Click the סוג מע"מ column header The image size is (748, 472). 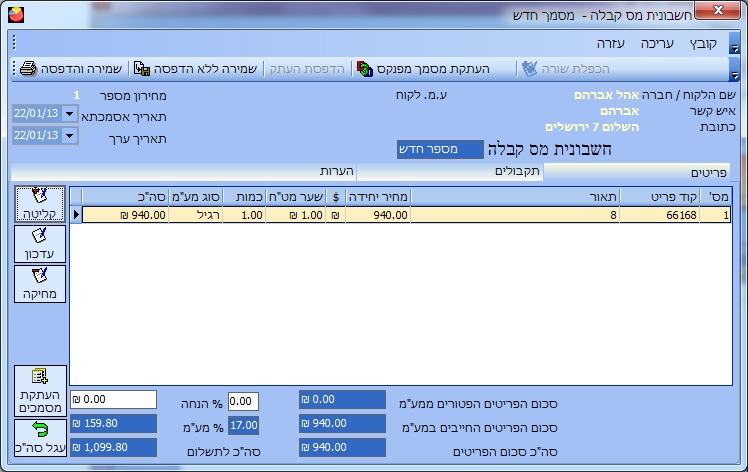point(196,197)
